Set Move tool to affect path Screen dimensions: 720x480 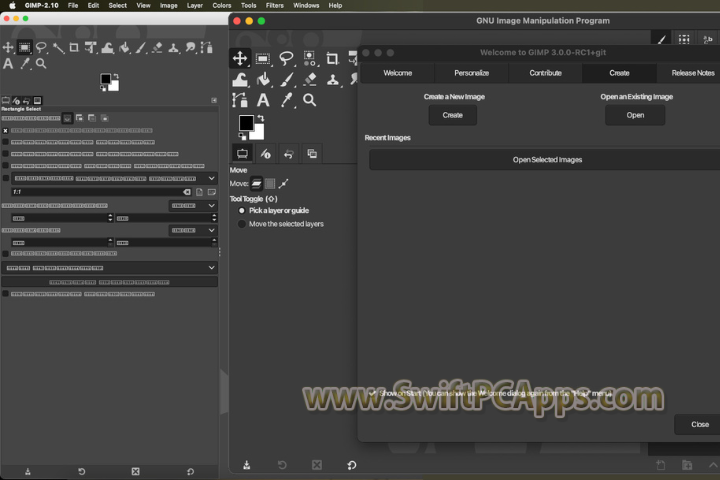pos(284,184)
